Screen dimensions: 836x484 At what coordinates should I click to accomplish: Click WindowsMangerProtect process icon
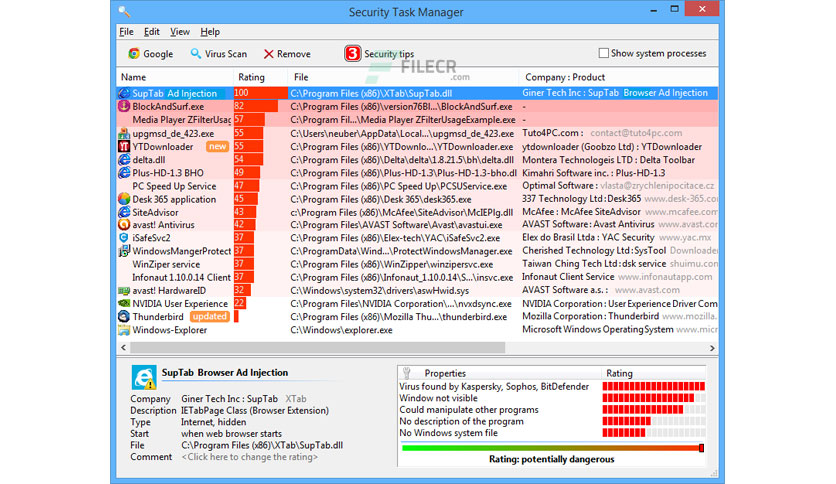124,251
